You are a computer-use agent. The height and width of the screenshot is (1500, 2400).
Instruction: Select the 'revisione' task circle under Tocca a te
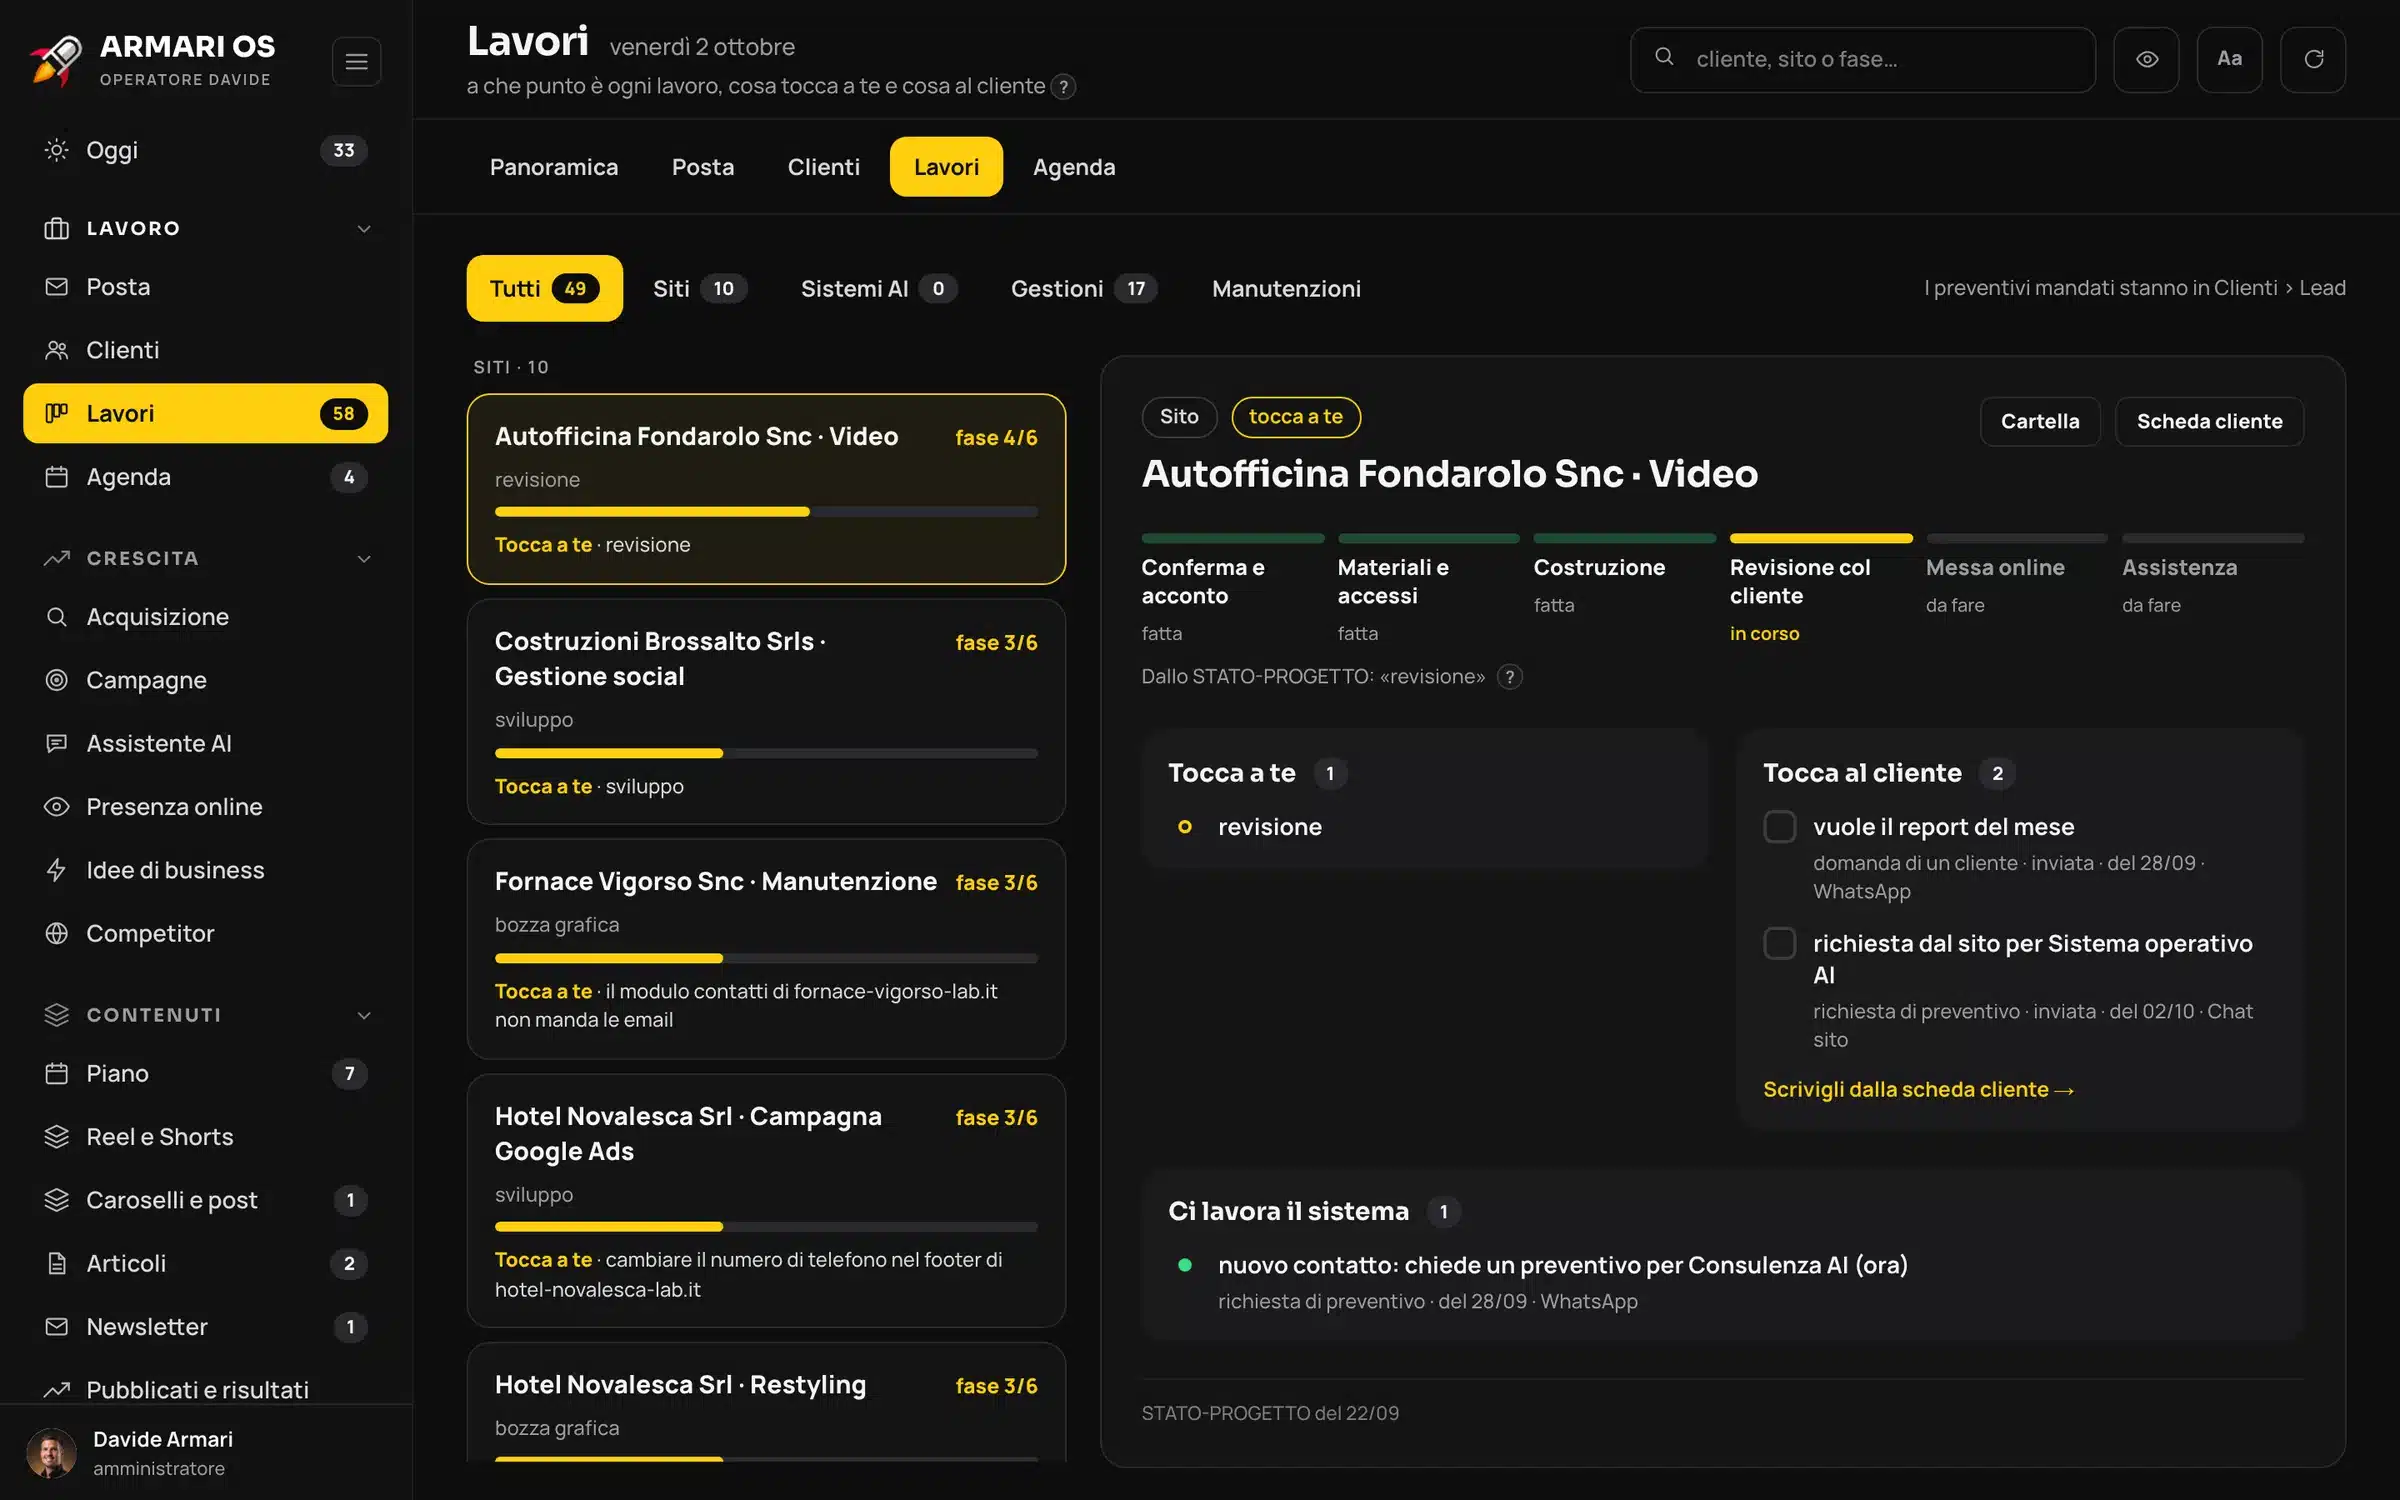click(1185, 827)
